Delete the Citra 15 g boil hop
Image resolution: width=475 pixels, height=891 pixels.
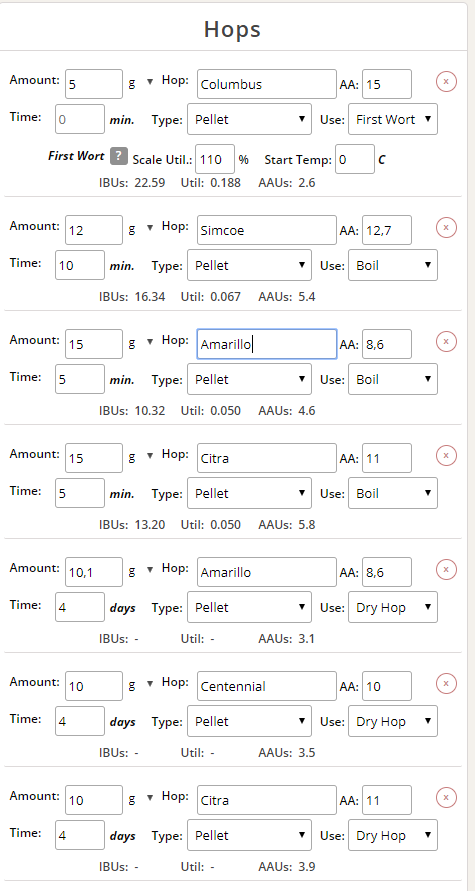click(x=446, y=456)
